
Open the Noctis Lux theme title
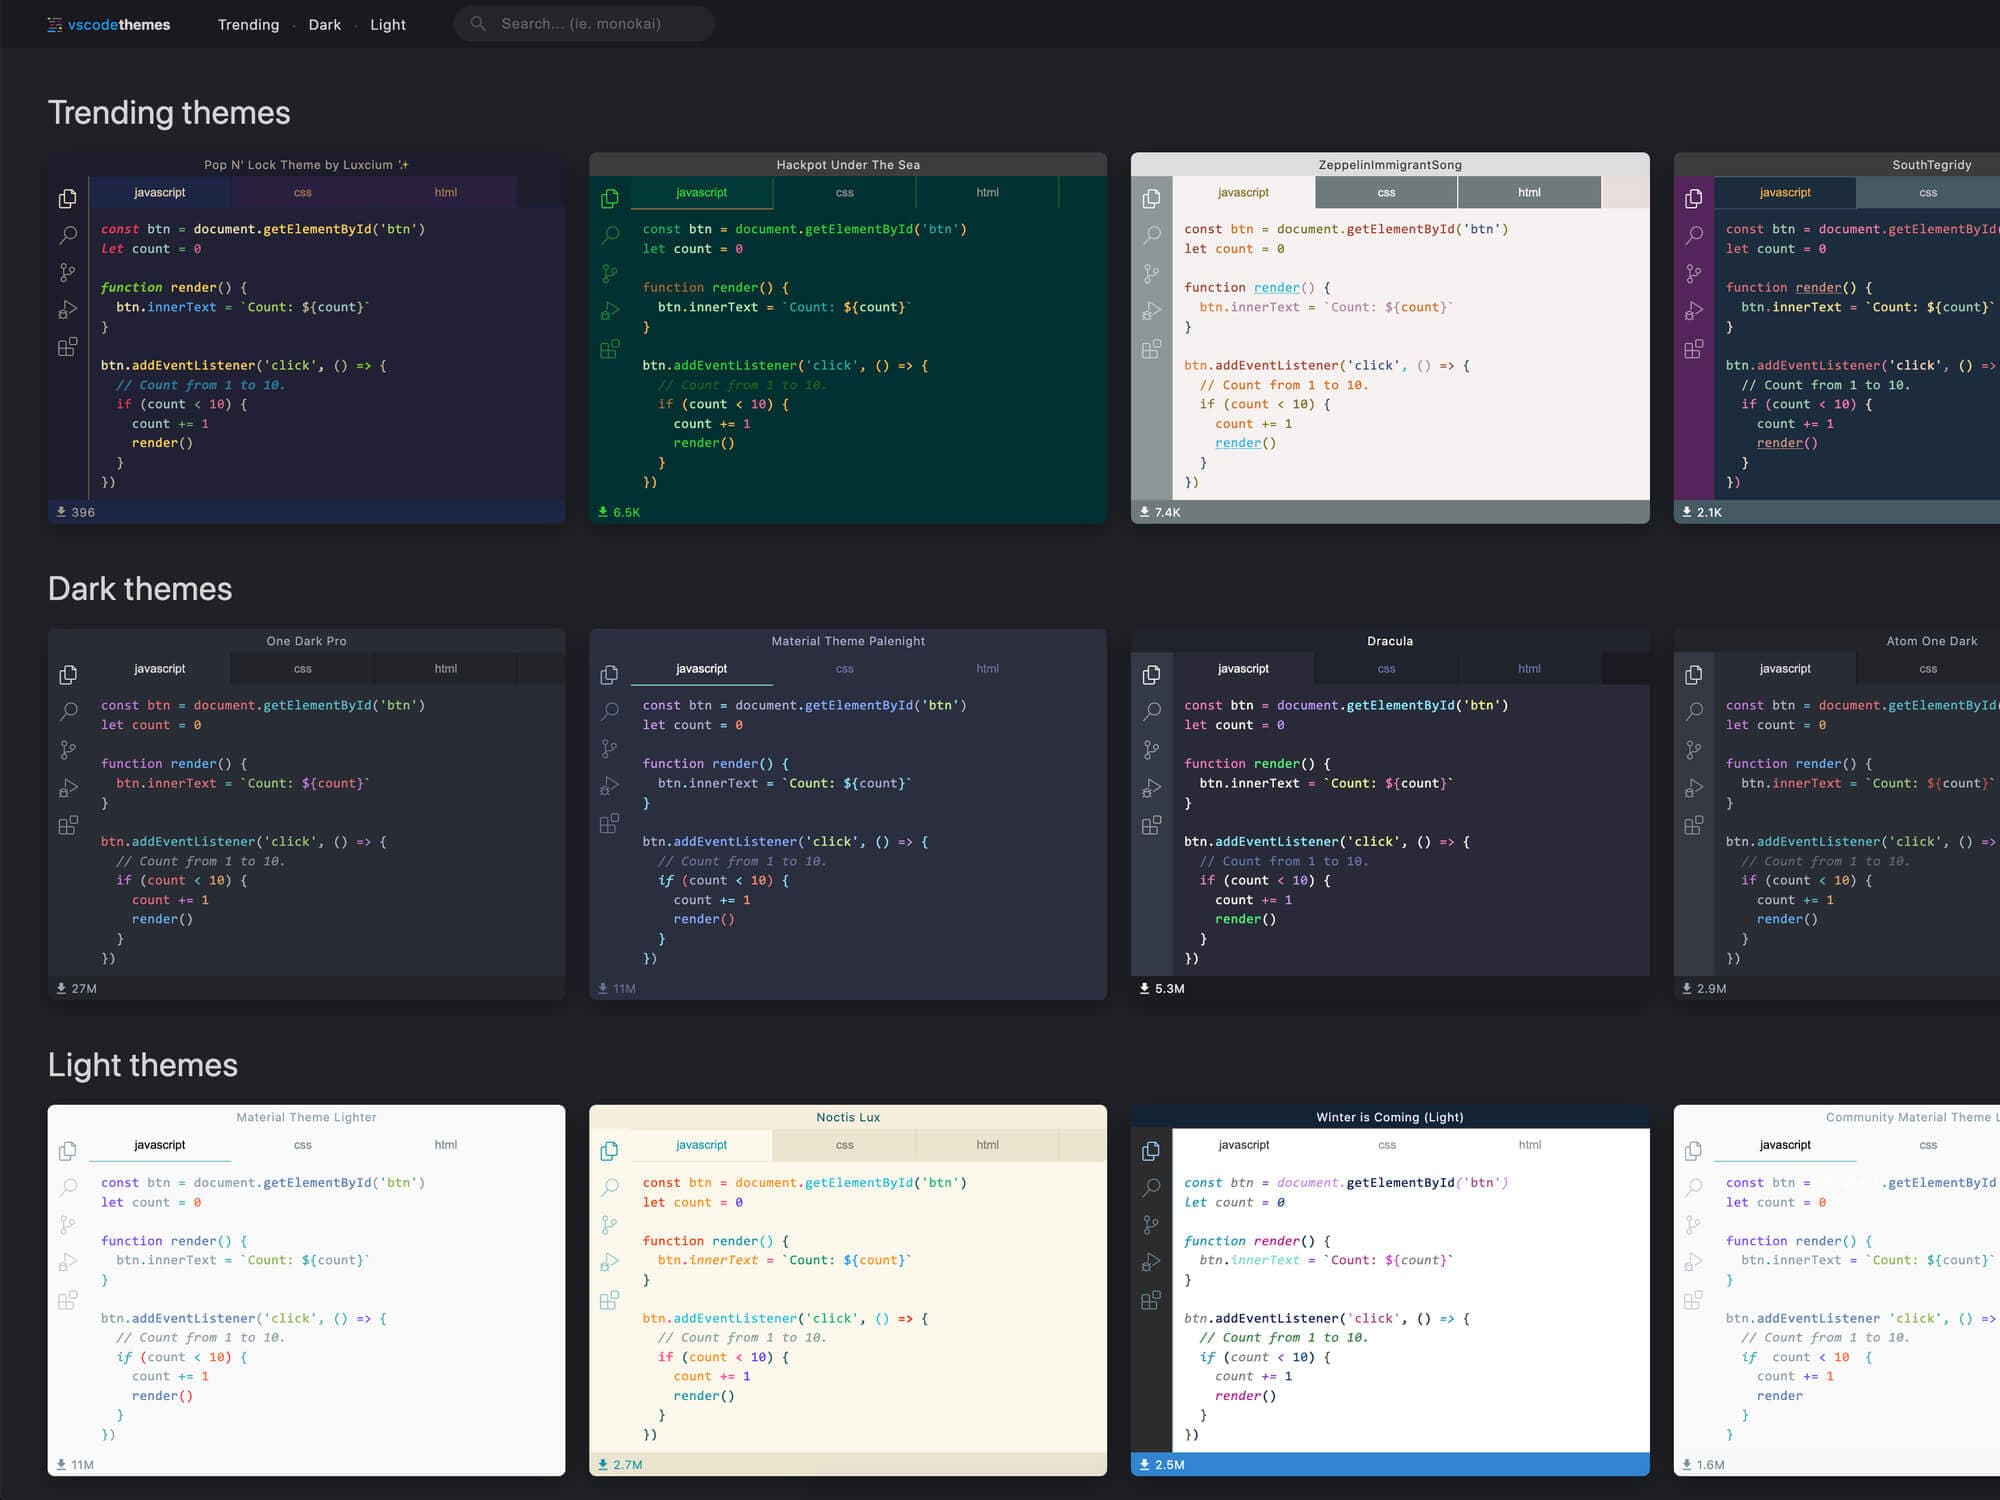coord(848,1117)
